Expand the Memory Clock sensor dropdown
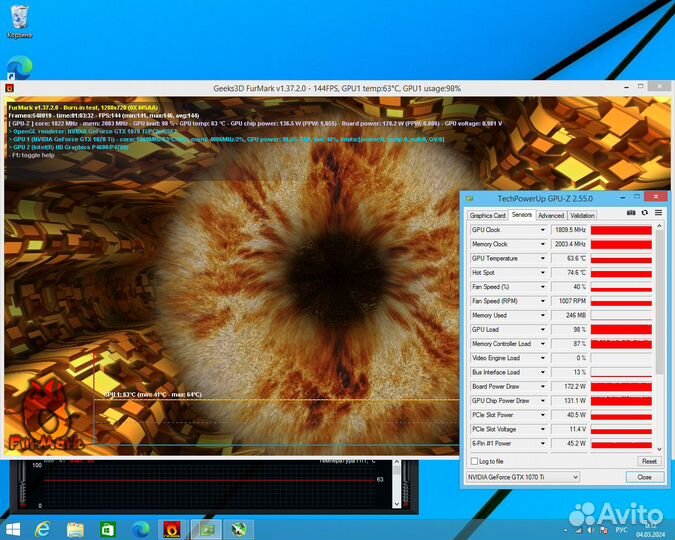The height and width of the screenshot is (540, 675). tap(542, 244)
